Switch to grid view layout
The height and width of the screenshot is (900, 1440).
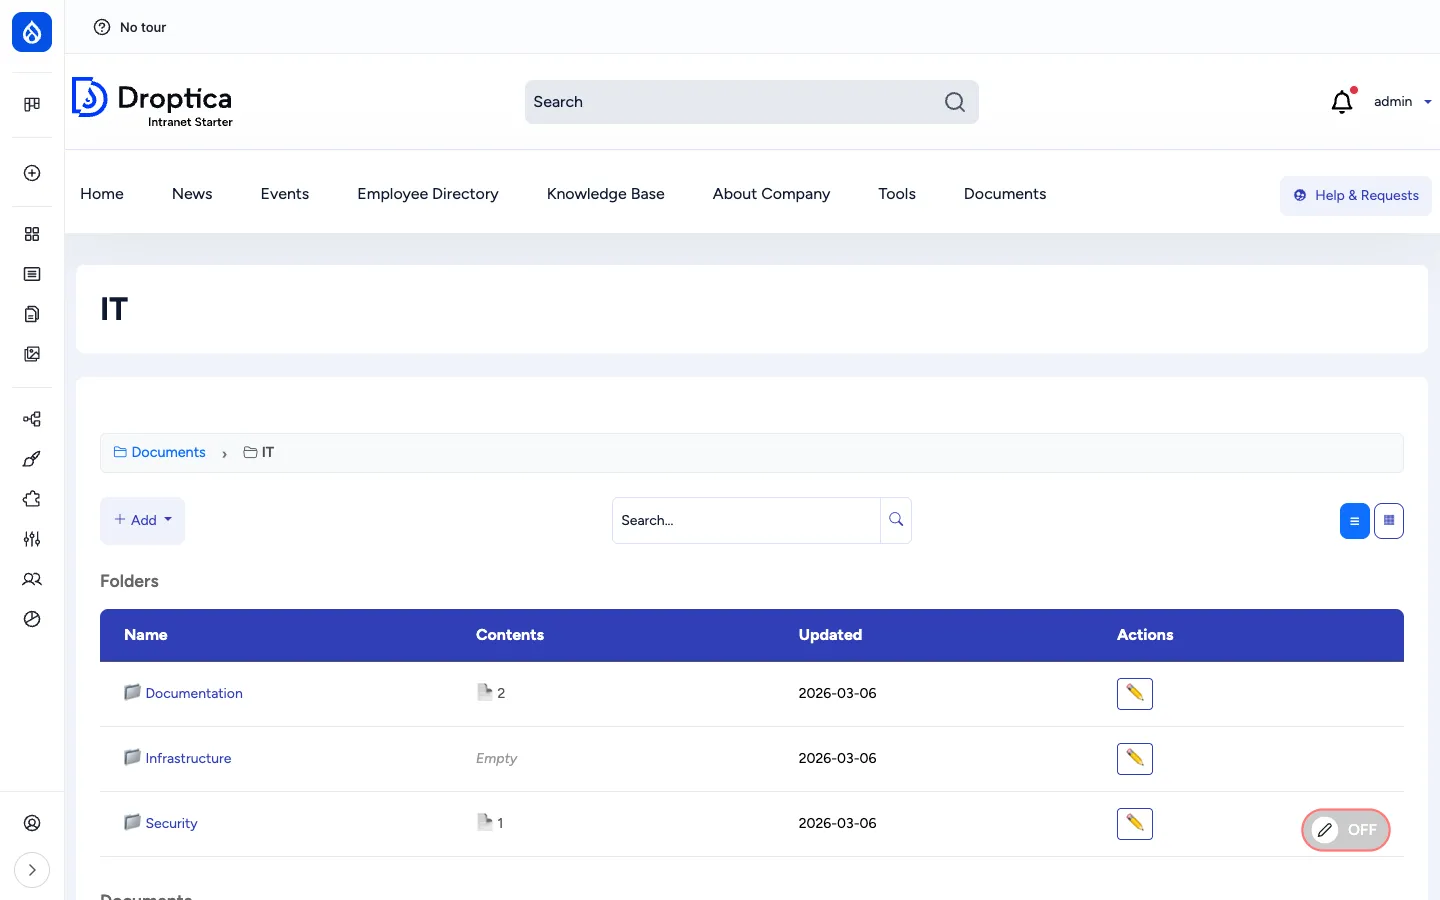(x=1389, y=521)
